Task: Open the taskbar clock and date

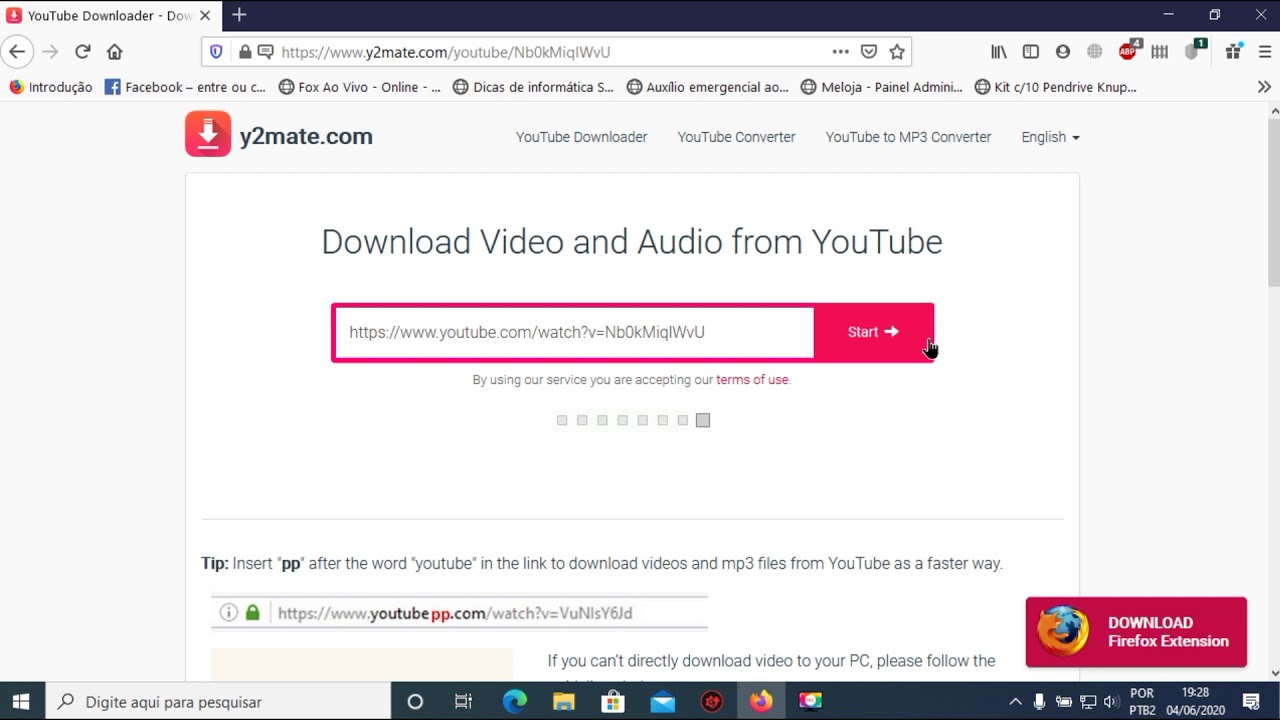Action: coord(1195,701)
